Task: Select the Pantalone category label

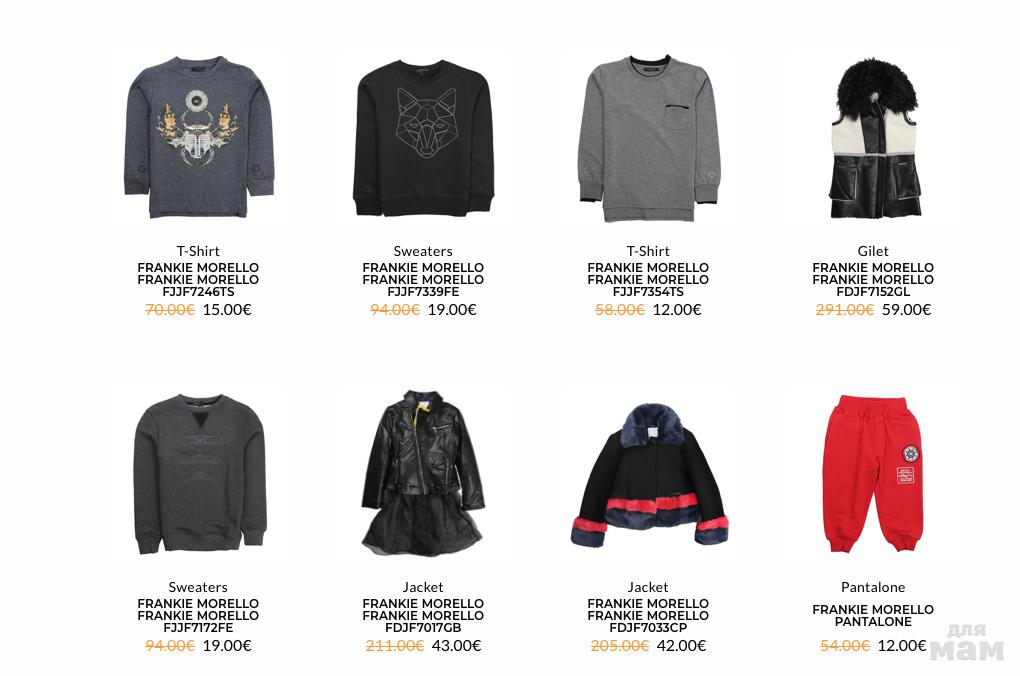Action: coord(873,588)
